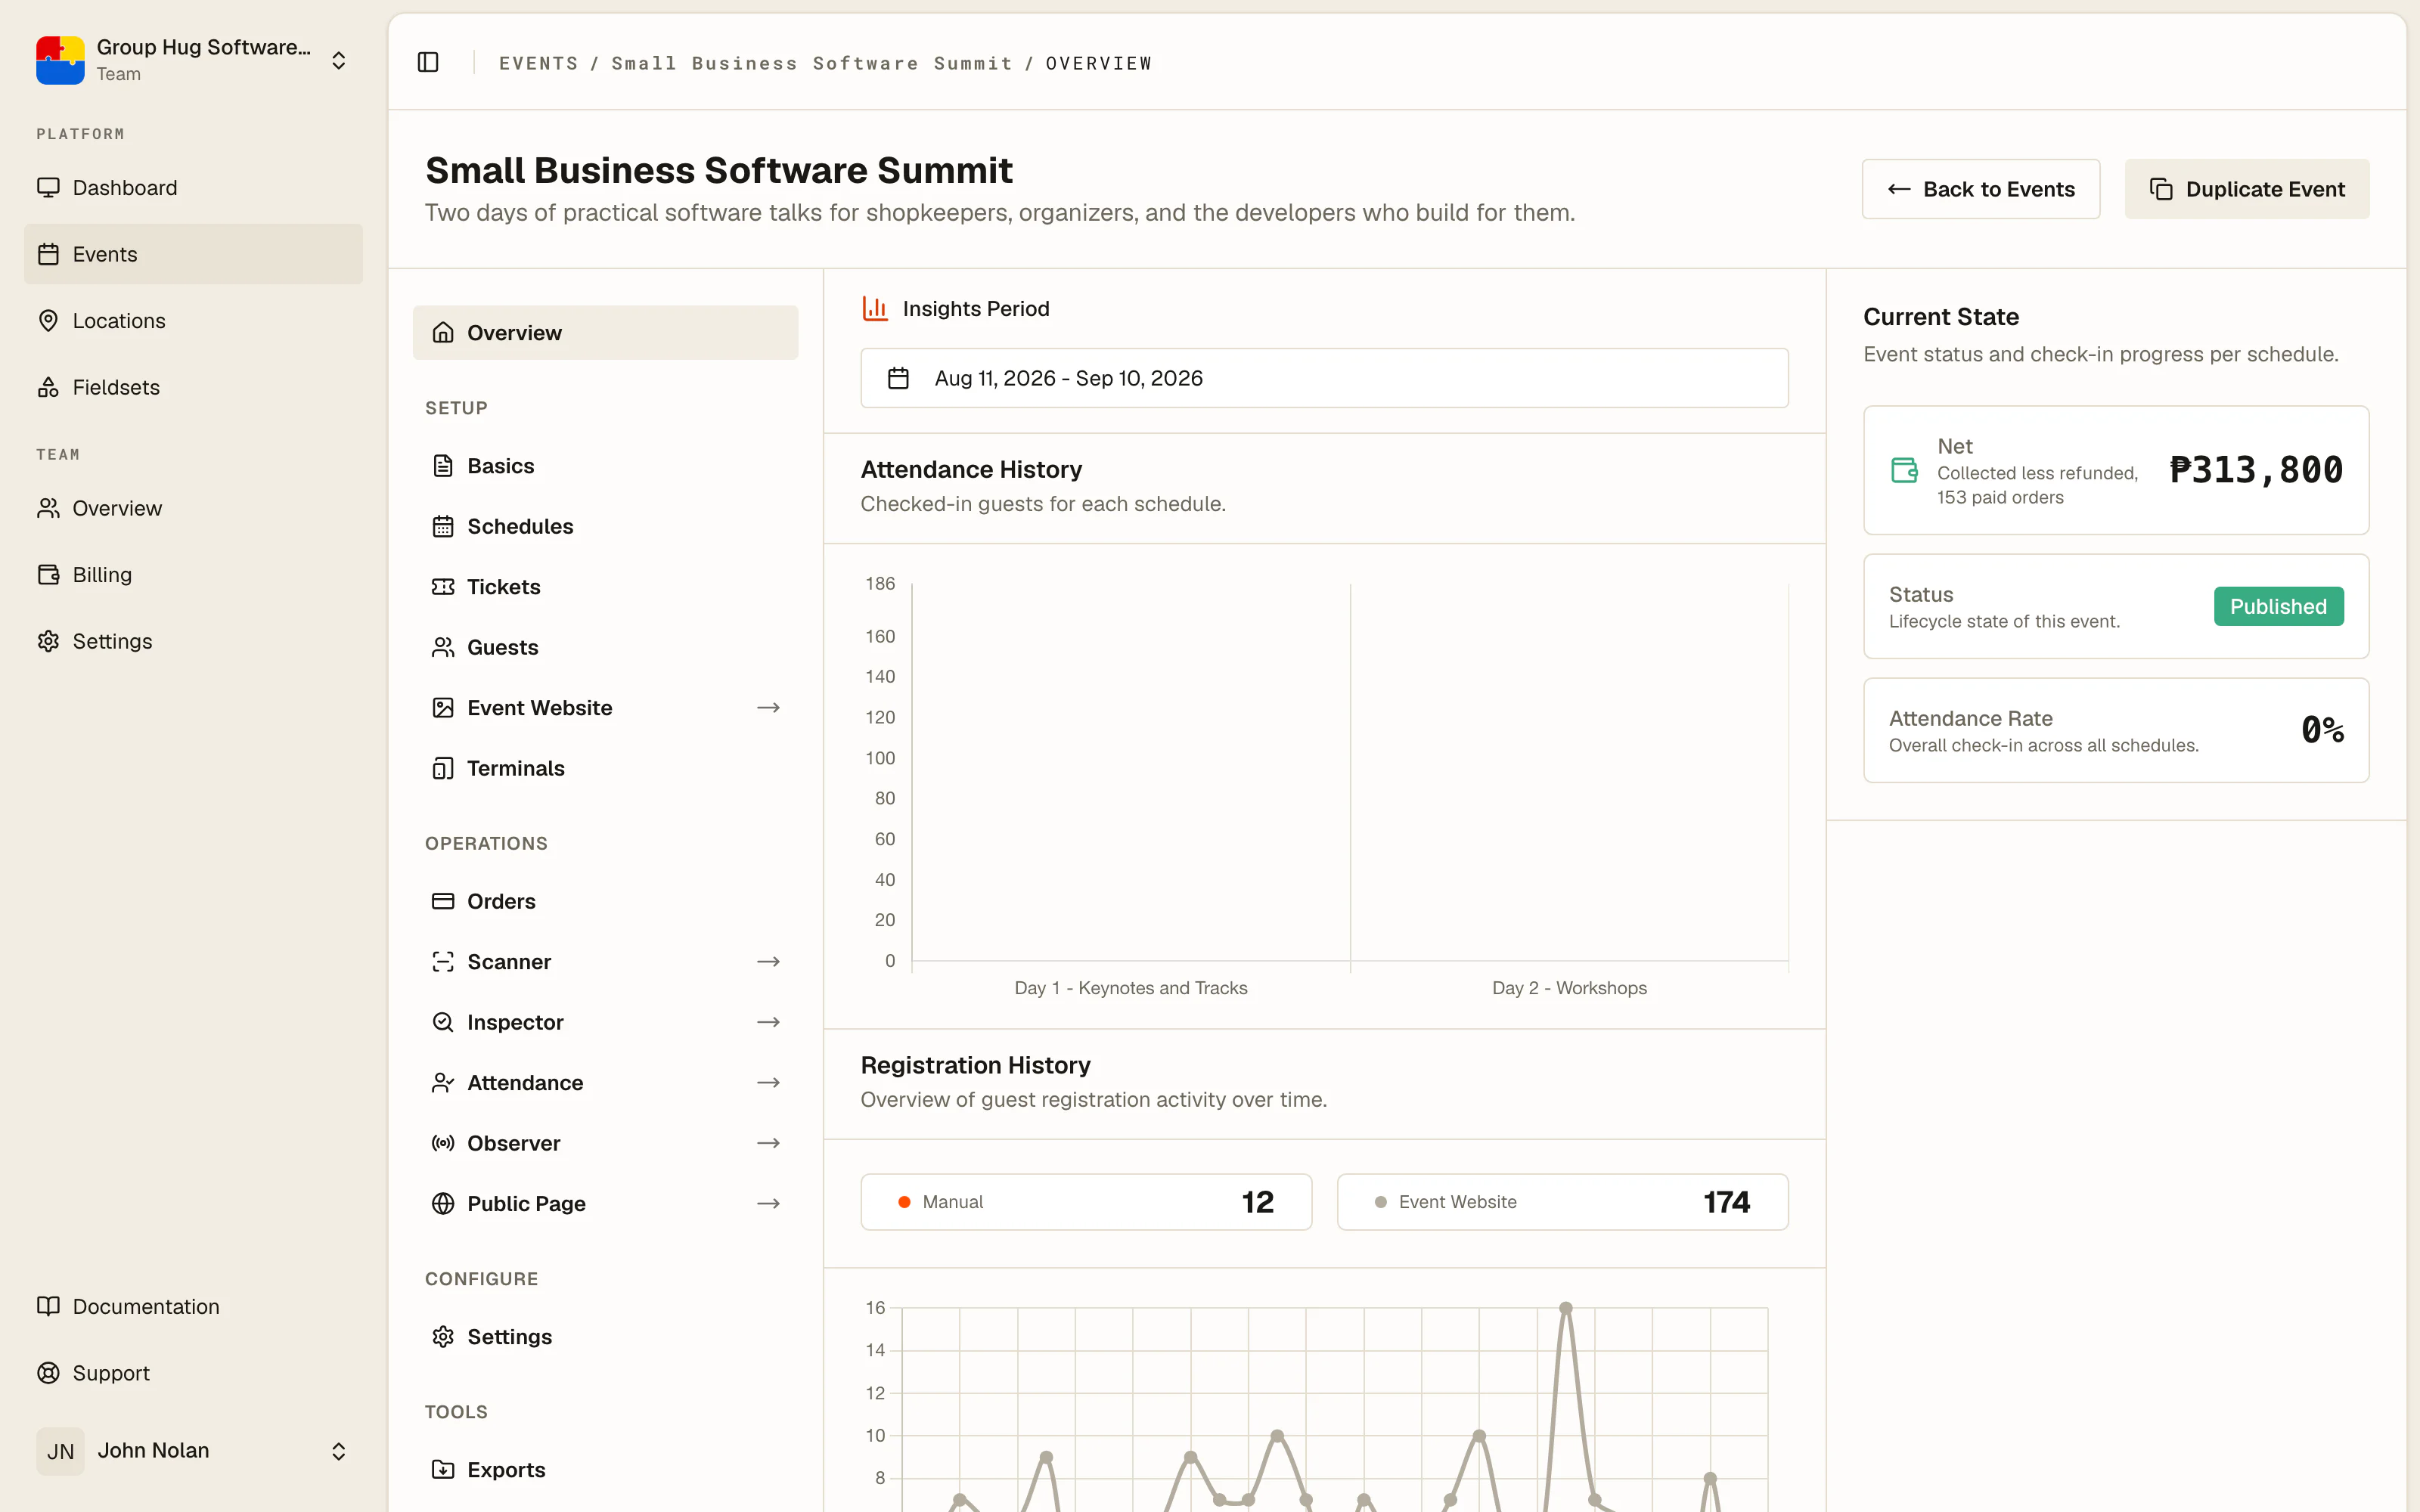Toggle the sidebar panel icon
The width and height of the screenshot is (2420, 1512).
(x=428, y=62)
